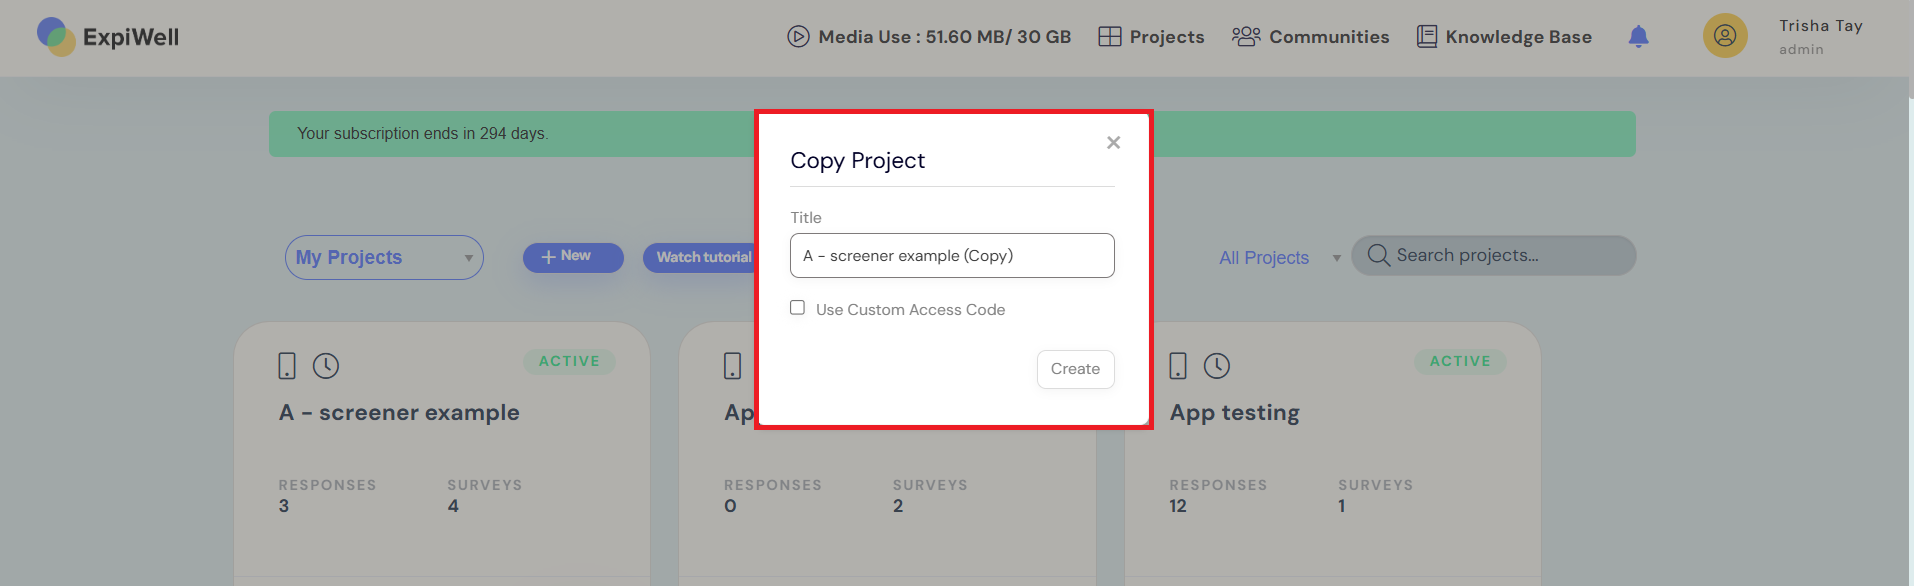Close the Copy Project dialog
This screenshot has width=1914, height=586.
click(x=1113, y=143)
